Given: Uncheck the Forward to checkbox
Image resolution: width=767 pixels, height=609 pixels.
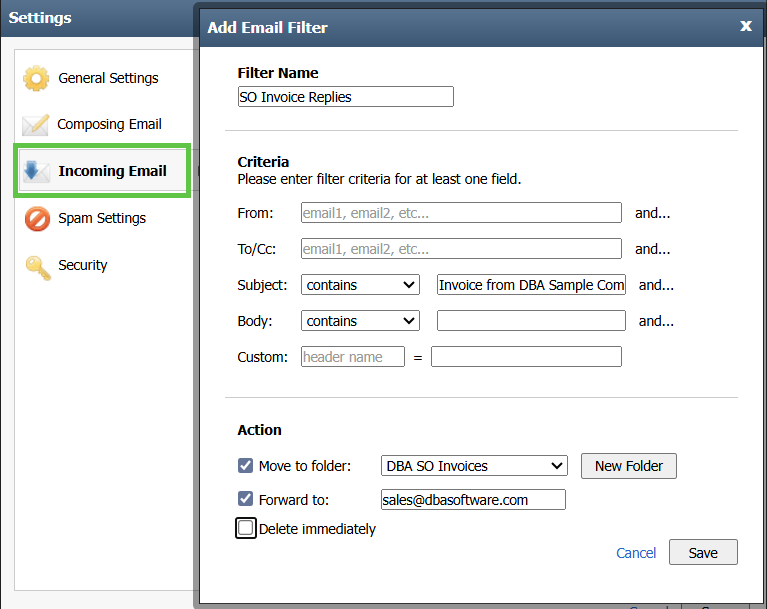Looking at the screenshot, I should pos(246,499).
